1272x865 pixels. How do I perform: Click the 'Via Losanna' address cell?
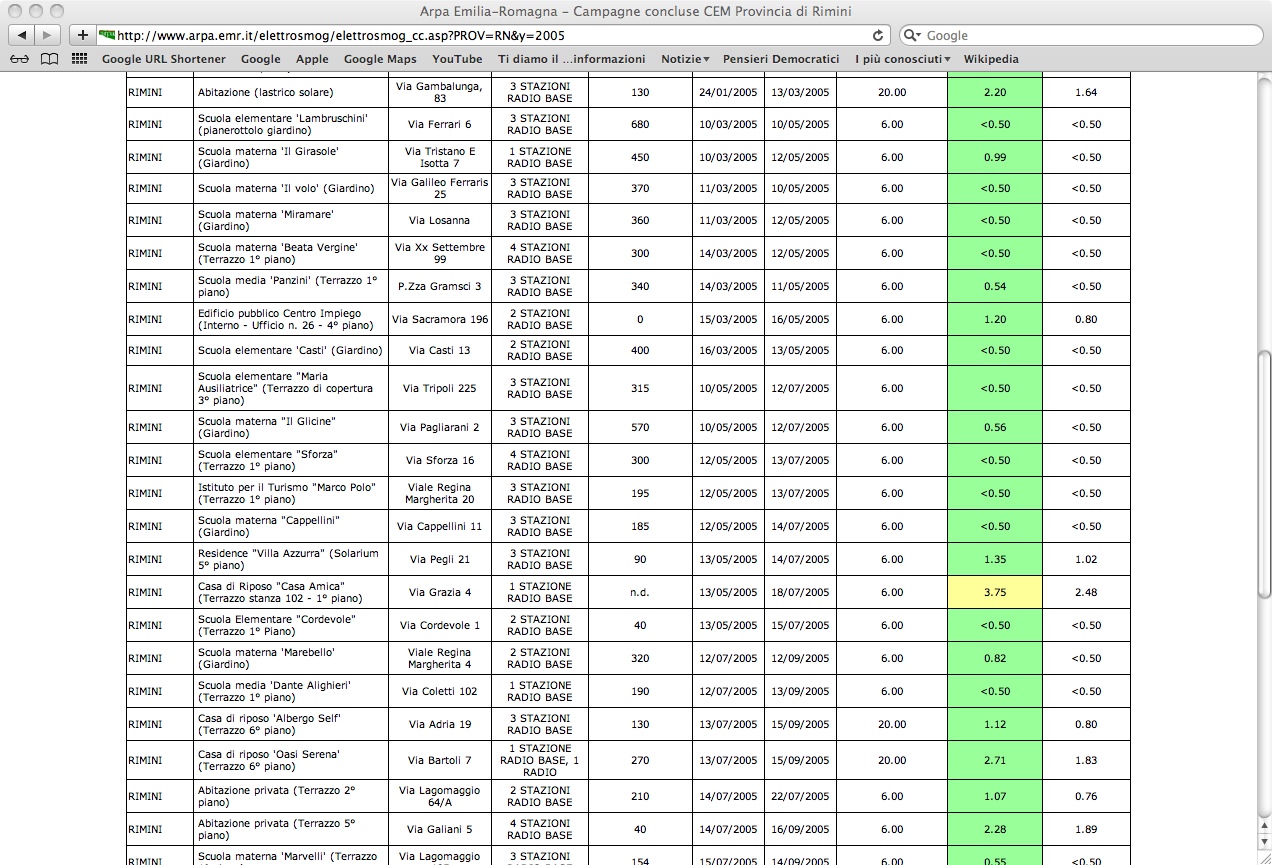click(x=440, y=220)
